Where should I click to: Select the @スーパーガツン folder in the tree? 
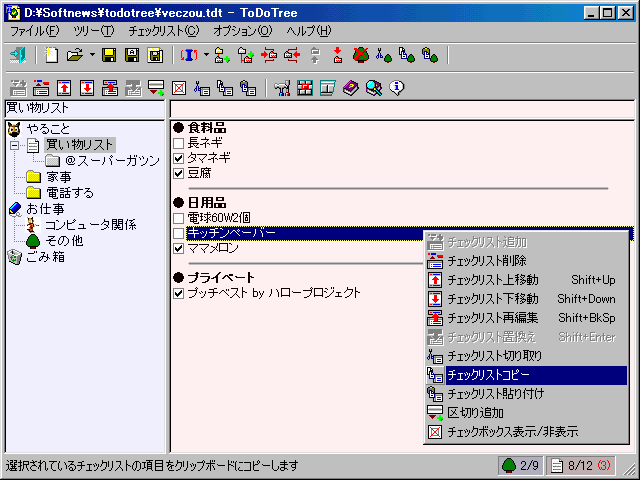pos(112,161)
